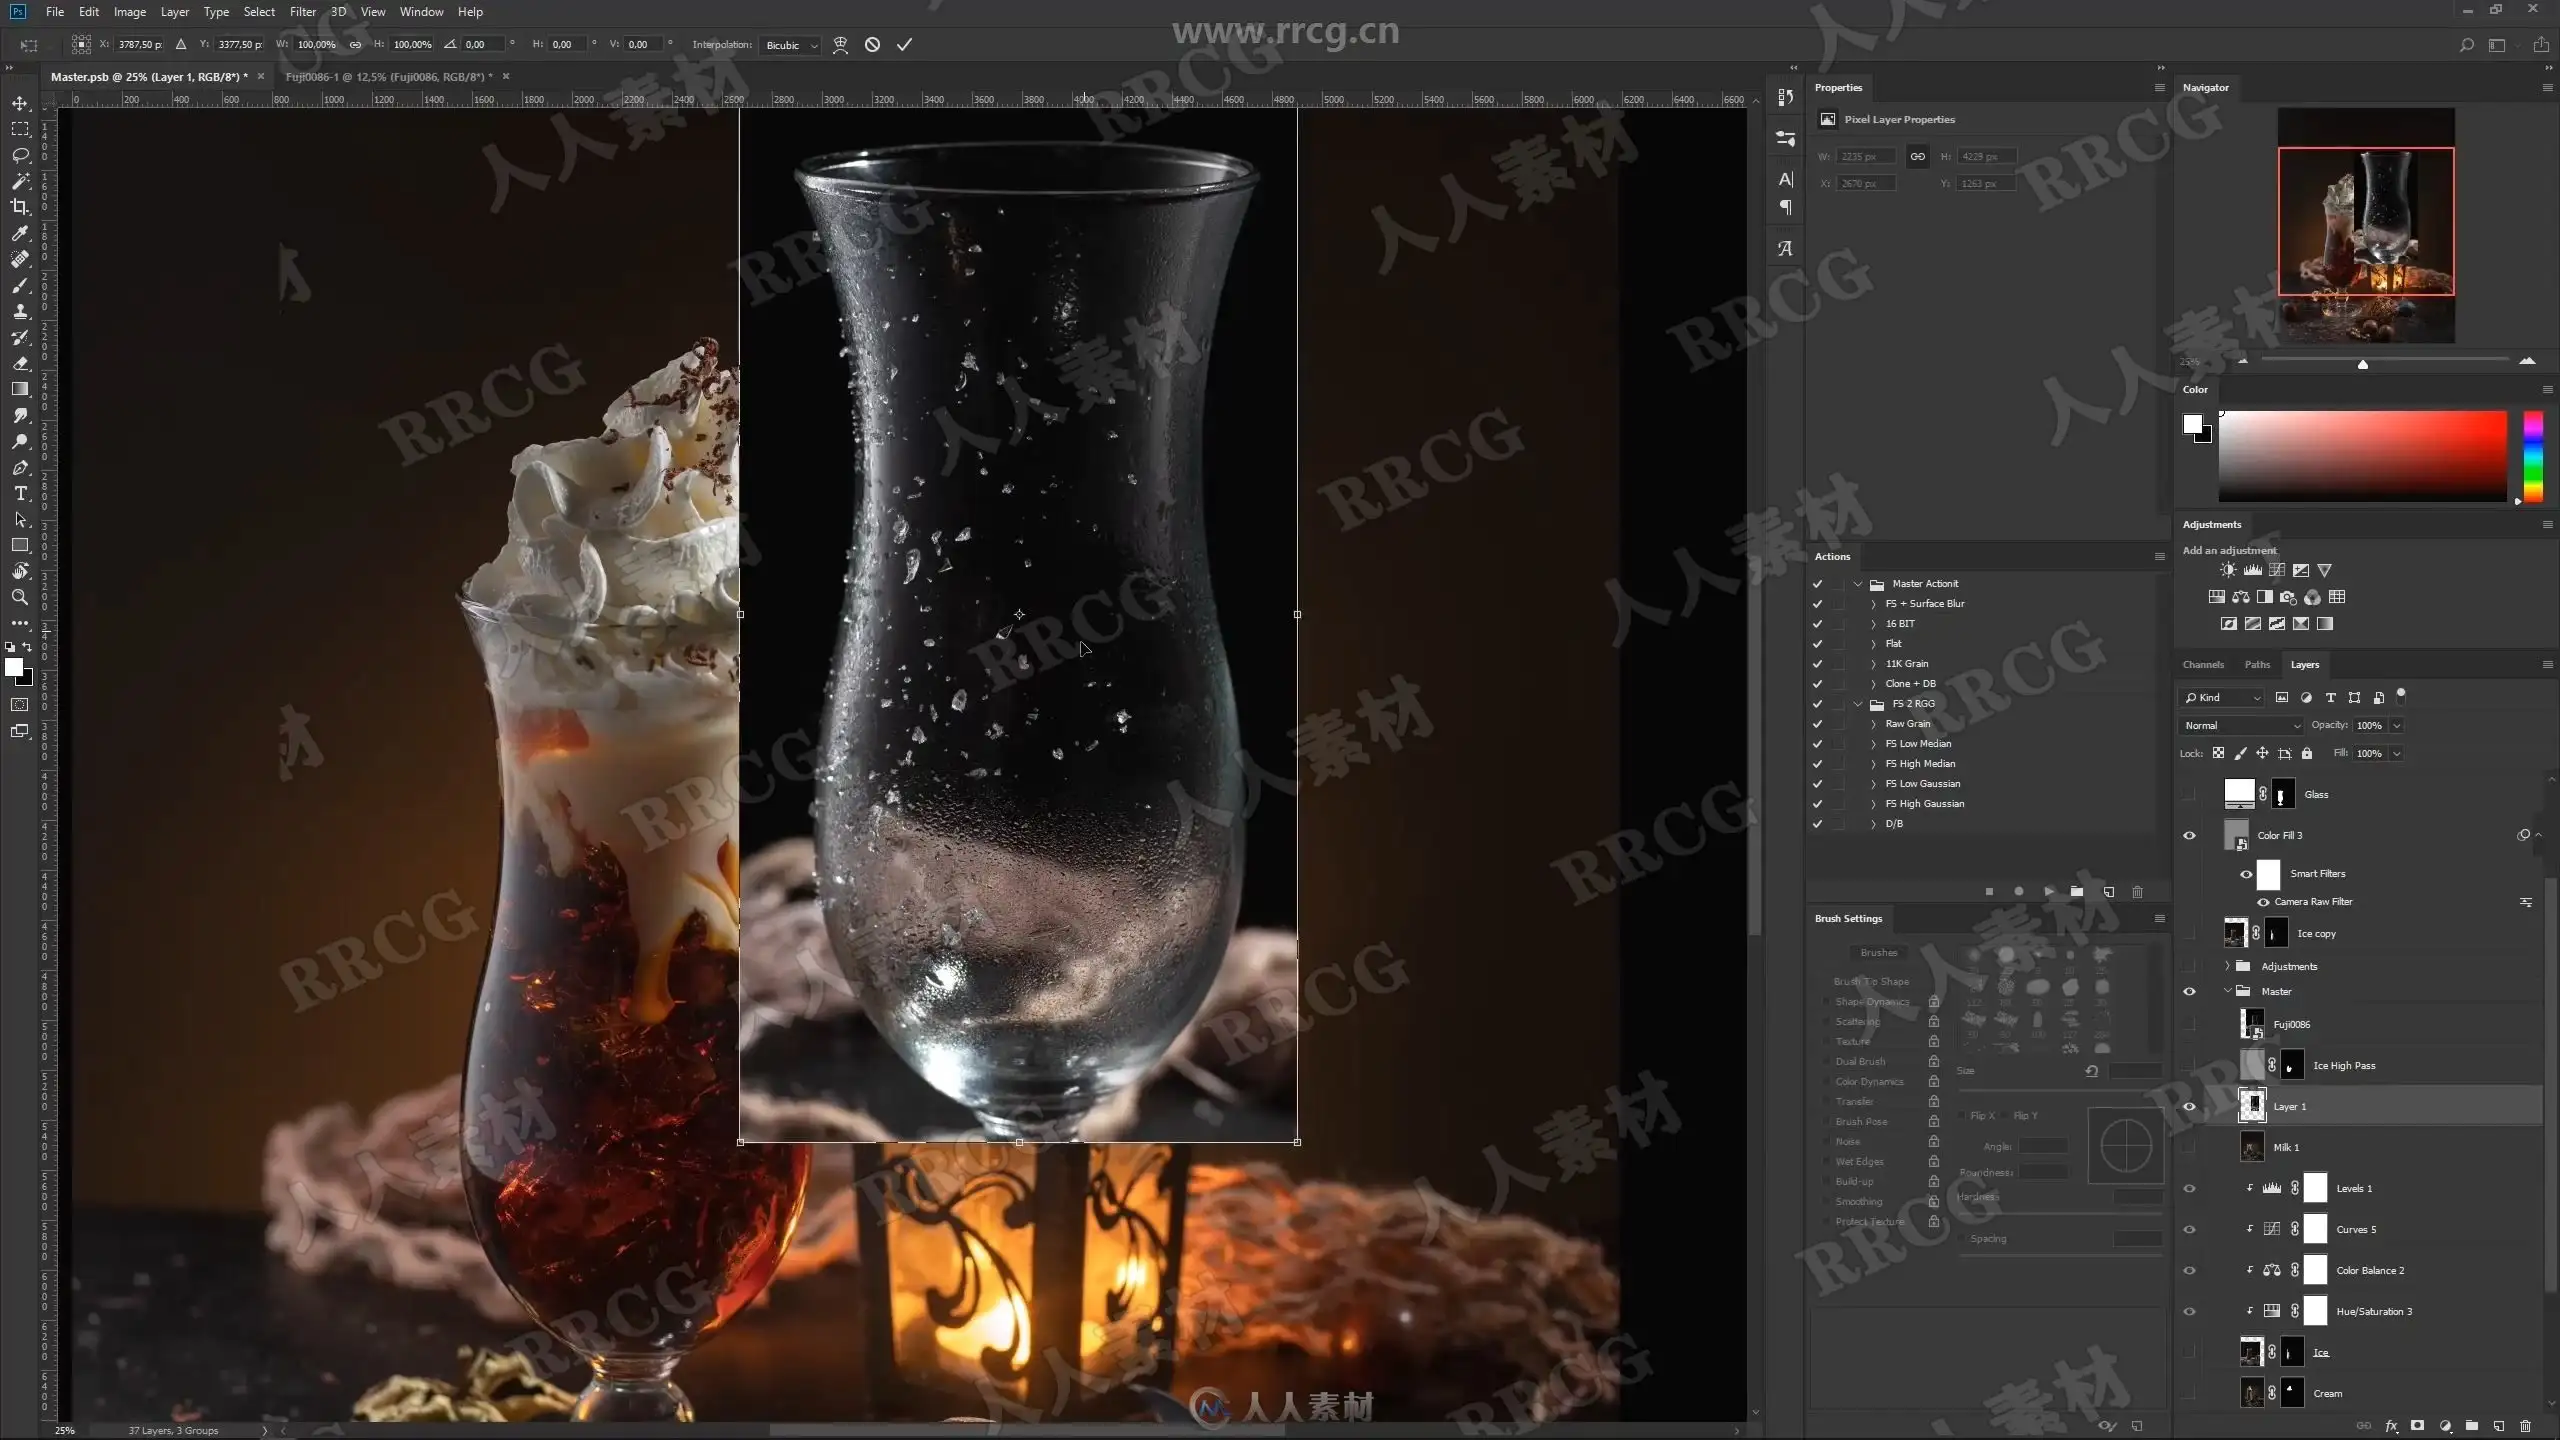Image resolution: width=2560 pixels, height=1440 pixels.
Task: Switch to Fuji0086-1 document tab
Action: tap(390, 76)
